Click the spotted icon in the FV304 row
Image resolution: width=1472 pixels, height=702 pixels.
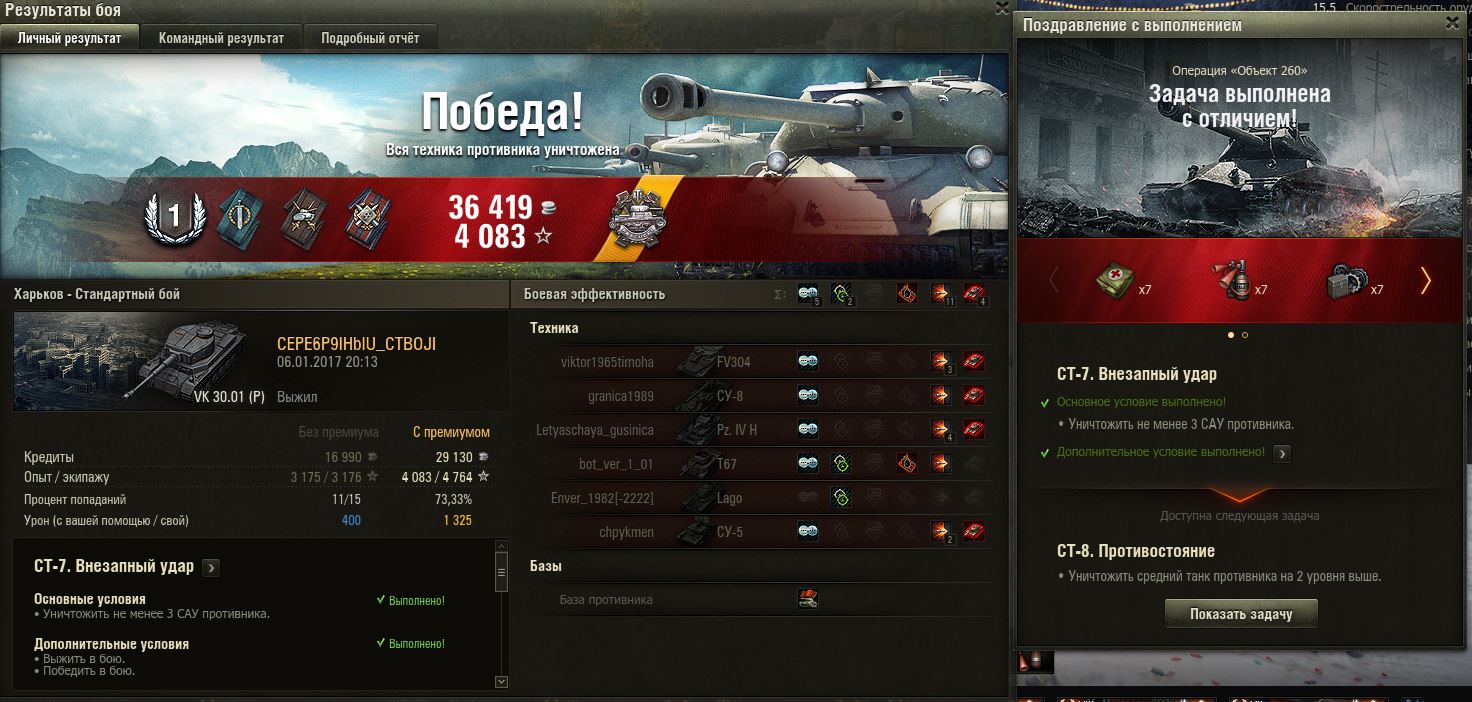point(808,362)
